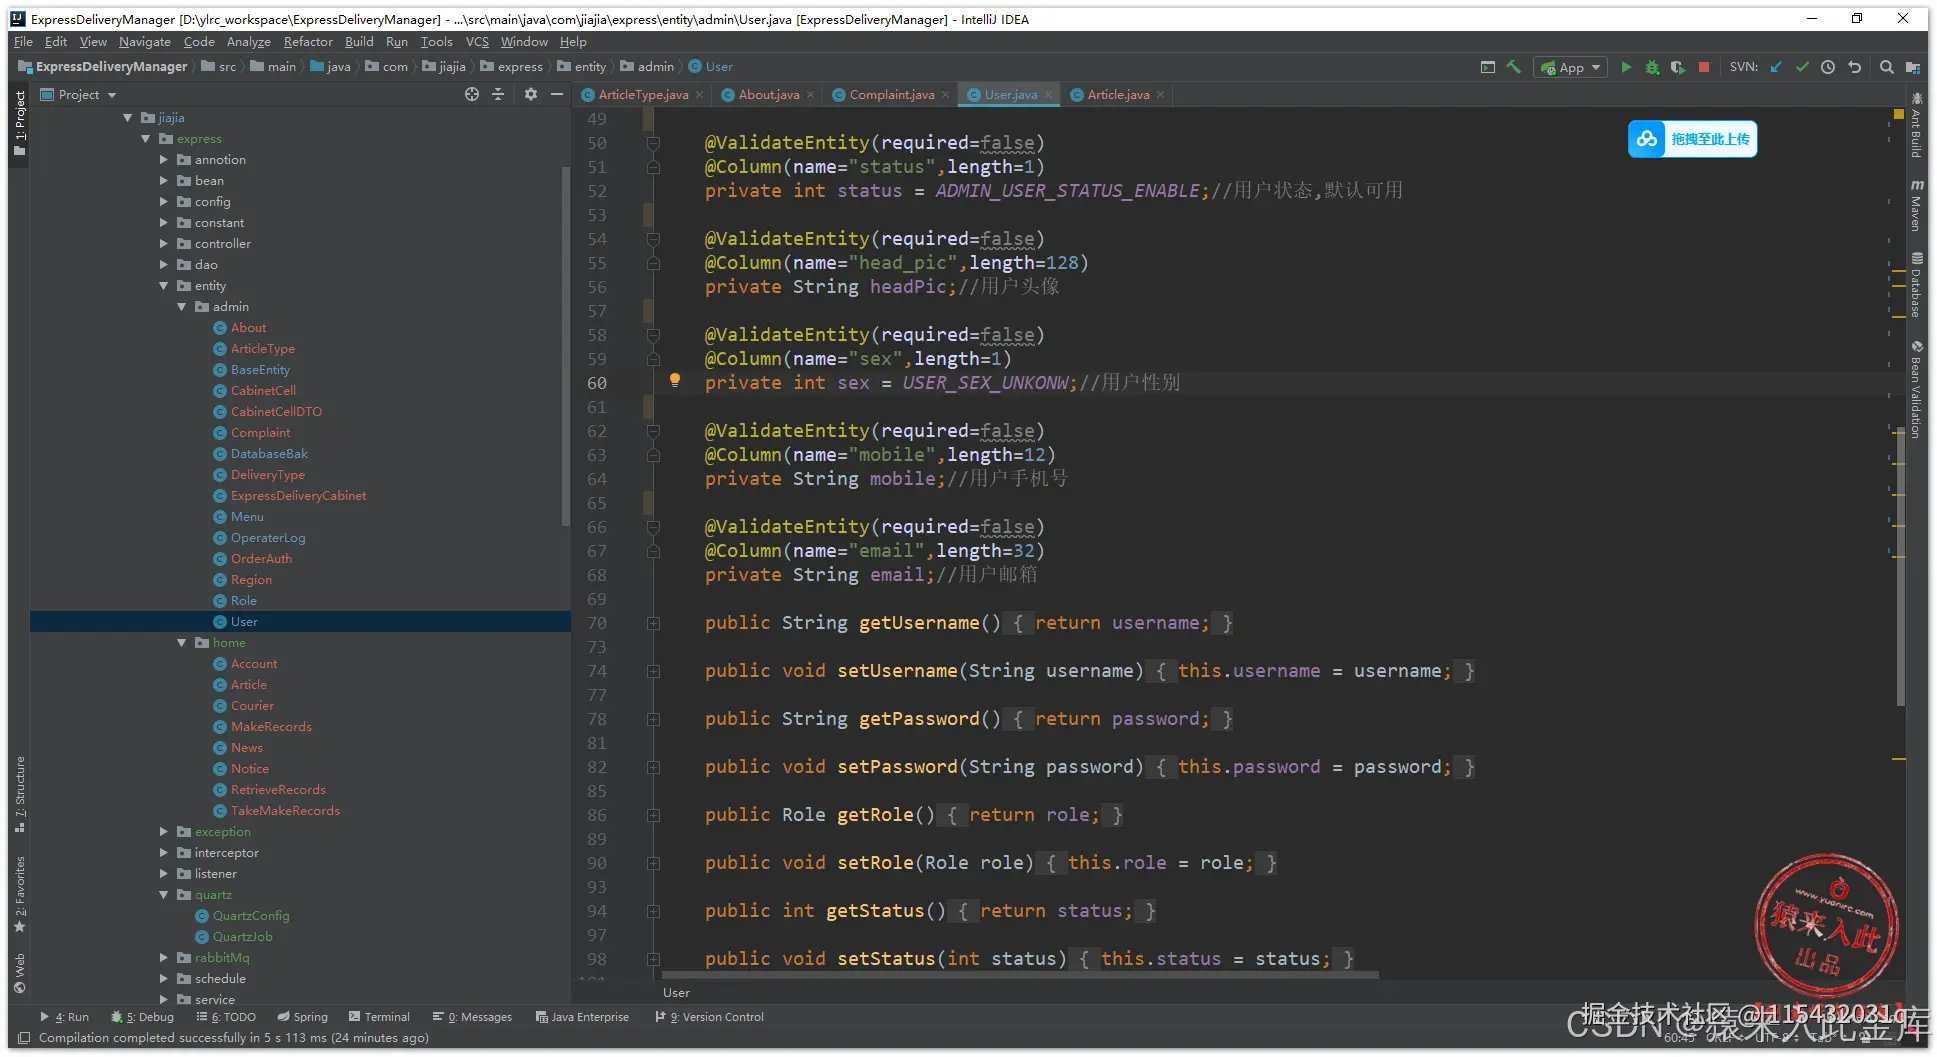The width and height of the screenshot is (1937, 1057).
Task: Open Search Everywhere magnifier icon
Action: (1886, 67)
